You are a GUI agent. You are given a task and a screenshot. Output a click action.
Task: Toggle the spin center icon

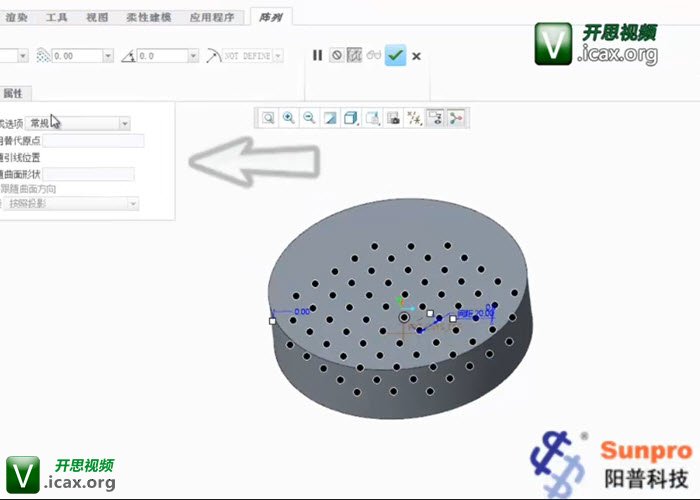click(x=456, y=118)
